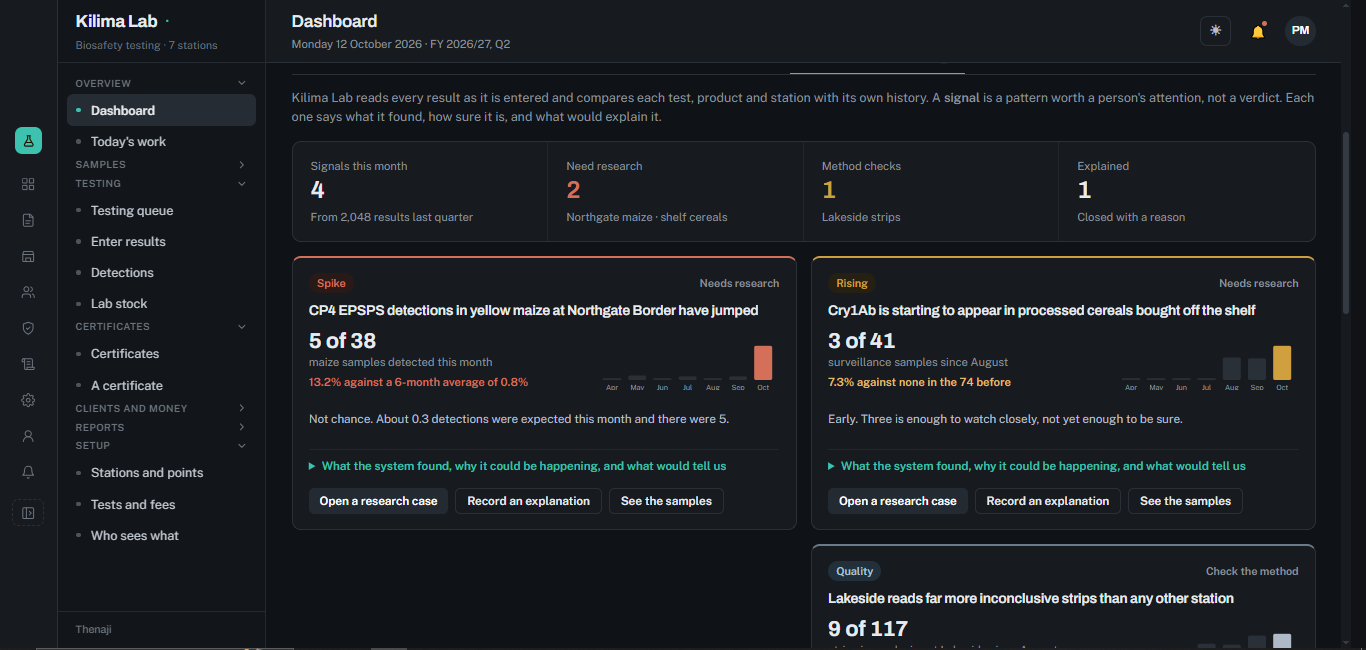Open the people group icon in rail
1366x650 pixels.
28,292
